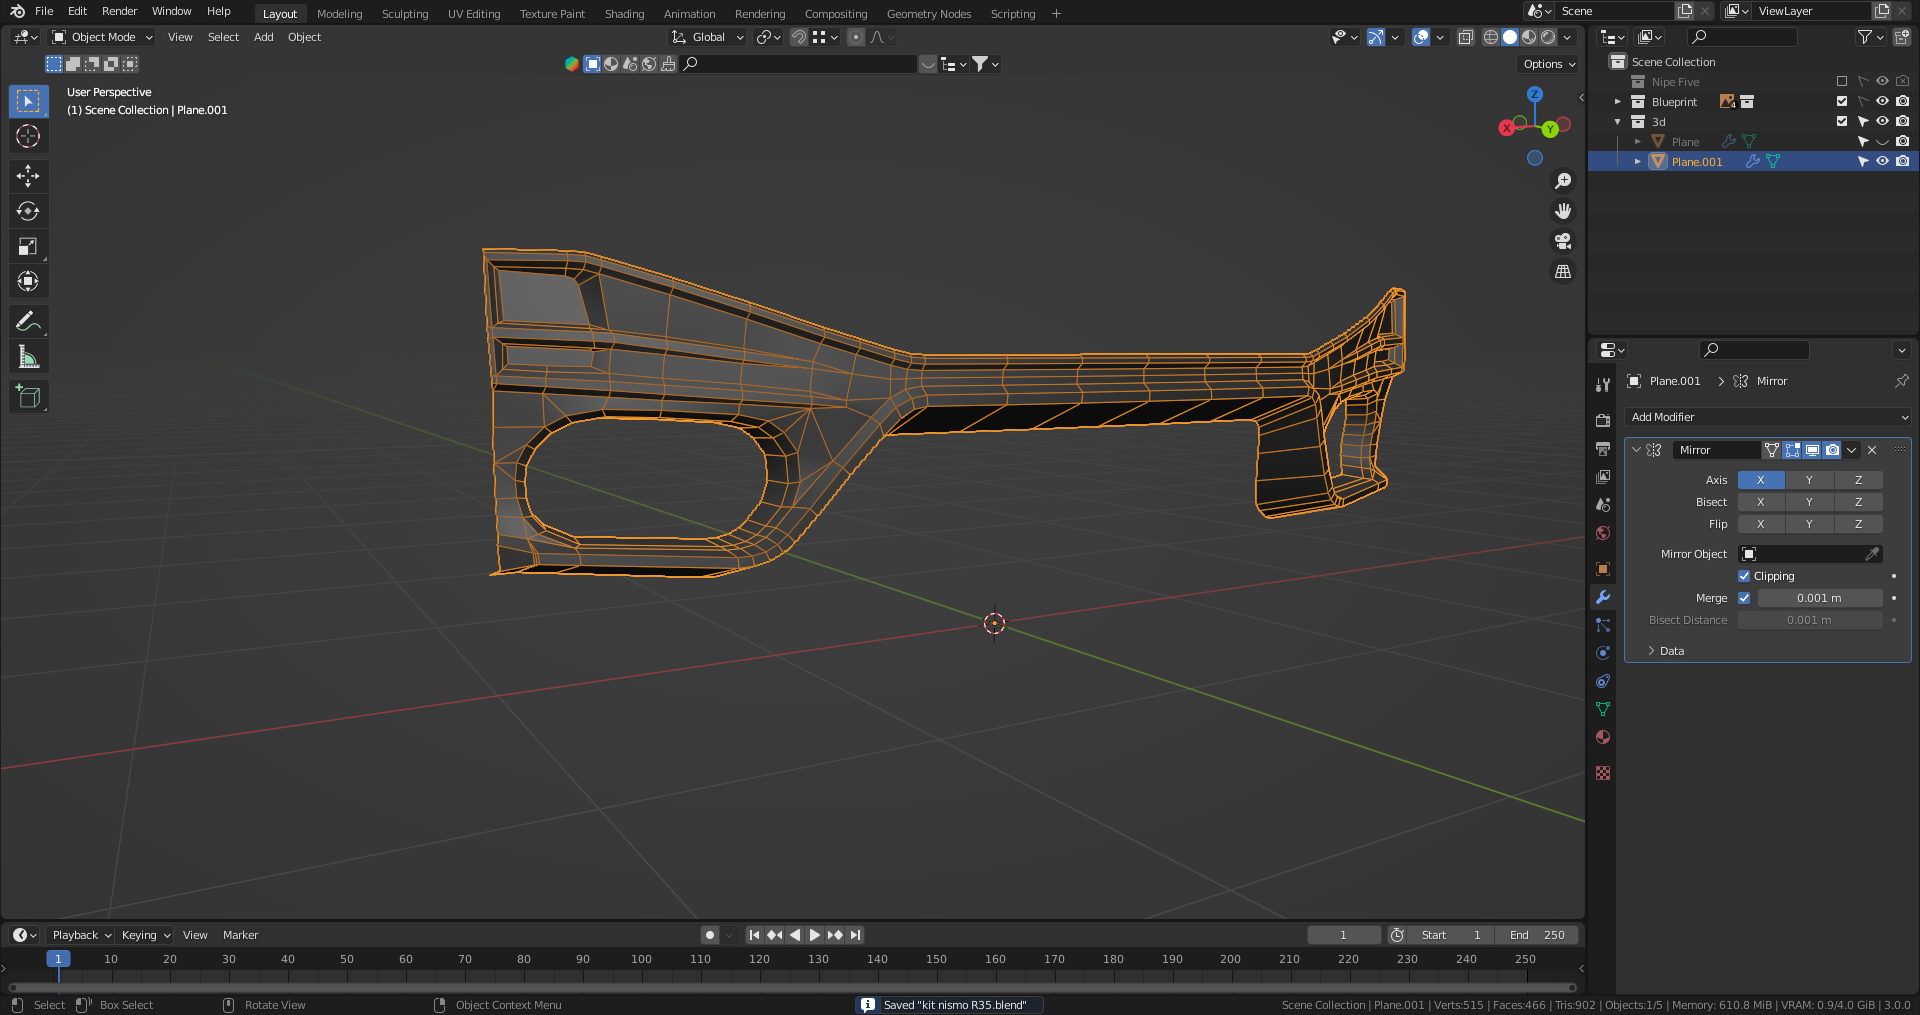Enable Bisect on X axis
This screenshot has width=1920, height=1015.
(1761, 502)
